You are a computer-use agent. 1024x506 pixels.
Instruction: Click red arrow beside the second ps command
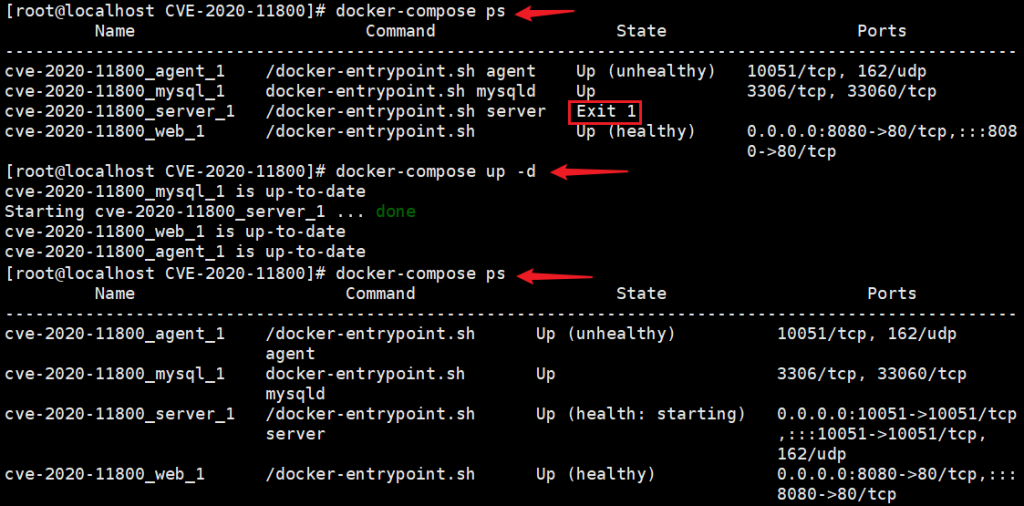point(556,275)
